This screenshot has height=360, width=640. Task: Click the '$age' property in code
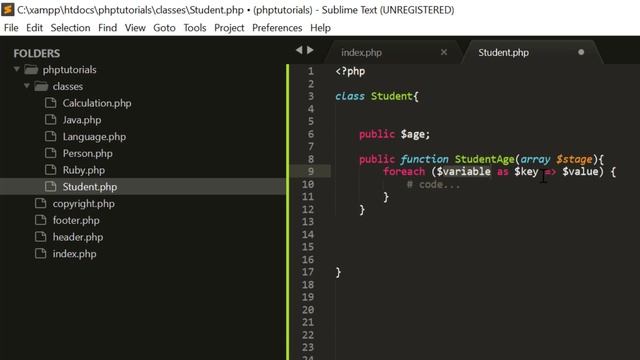(x=412, y=134)
